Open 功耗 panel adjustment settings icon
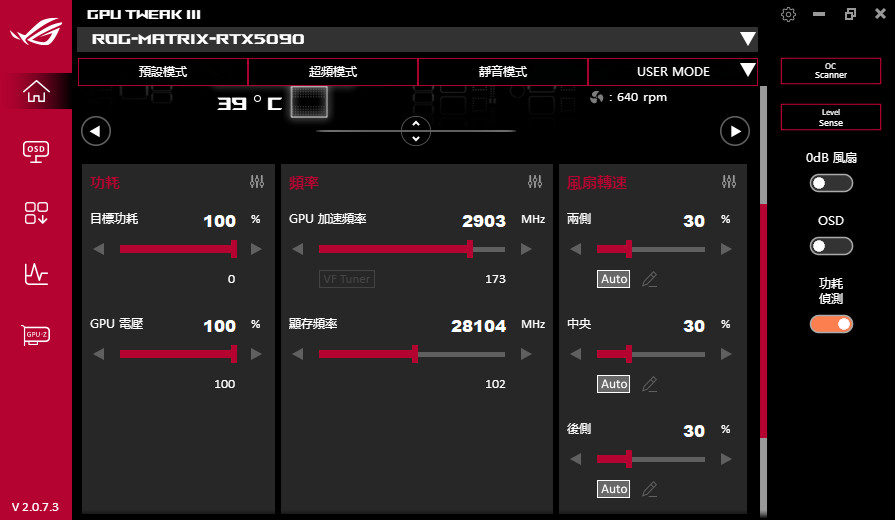The width and height of the screenshot is (895, 520). pos(257,182)
